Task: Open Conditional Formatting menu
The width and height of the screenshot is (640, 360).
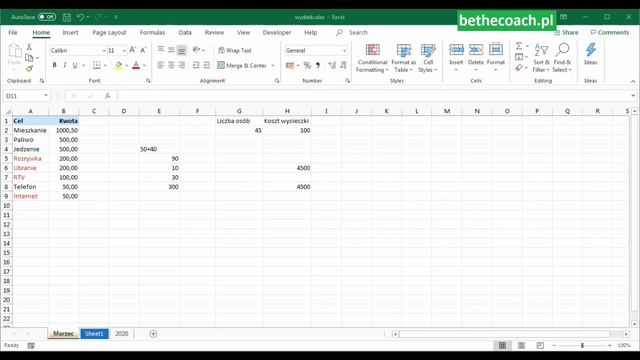Action: [x=372, y=58]
